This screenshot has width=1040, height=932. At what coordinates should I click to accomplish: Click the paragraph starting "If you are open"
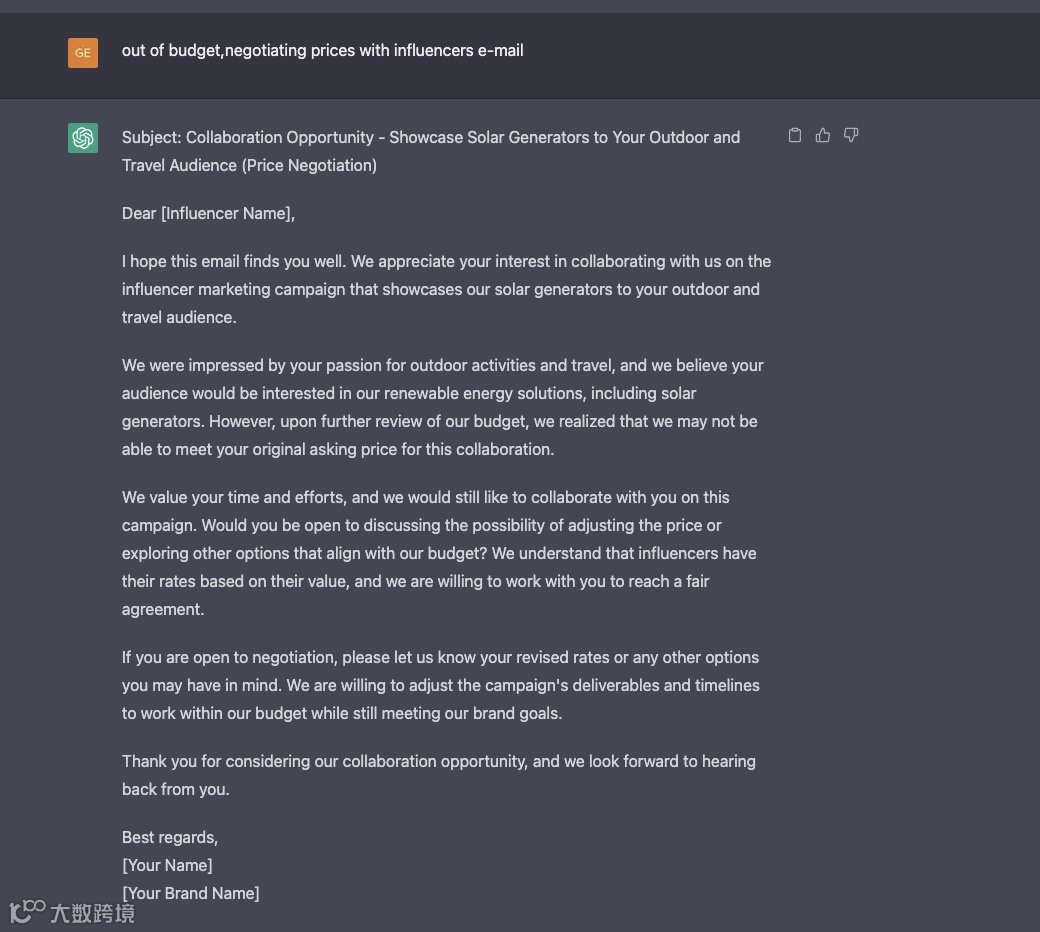(440, 685)
